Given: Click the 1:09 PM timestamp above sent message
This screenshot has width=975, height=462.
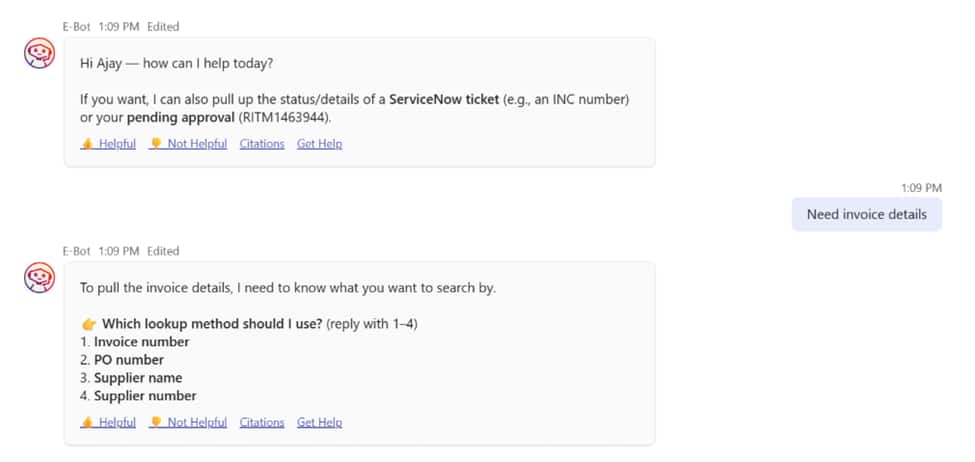Looking at the screenshot, I should [921, 188].
